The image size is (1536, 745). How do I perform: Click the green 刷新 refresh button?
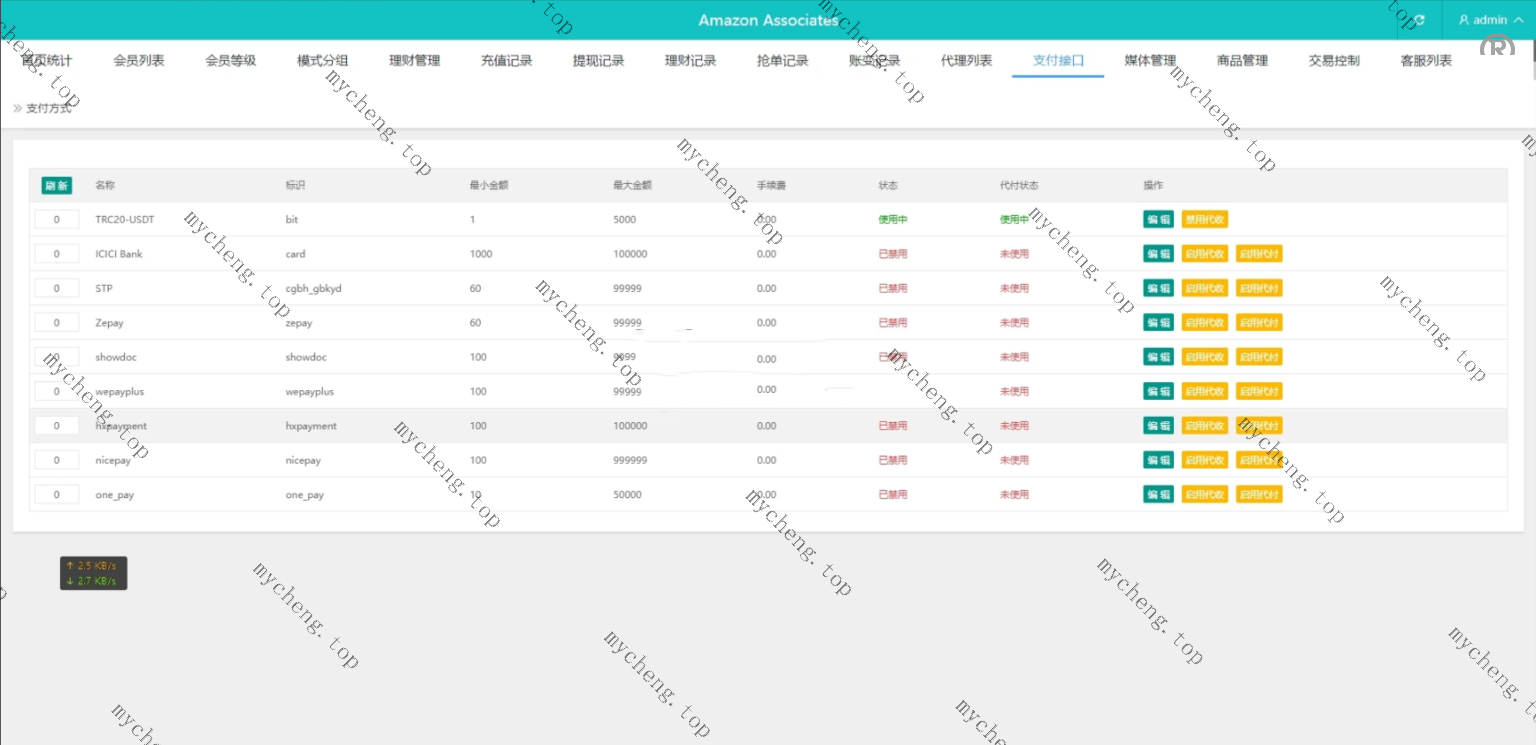(x=56, y=185)
